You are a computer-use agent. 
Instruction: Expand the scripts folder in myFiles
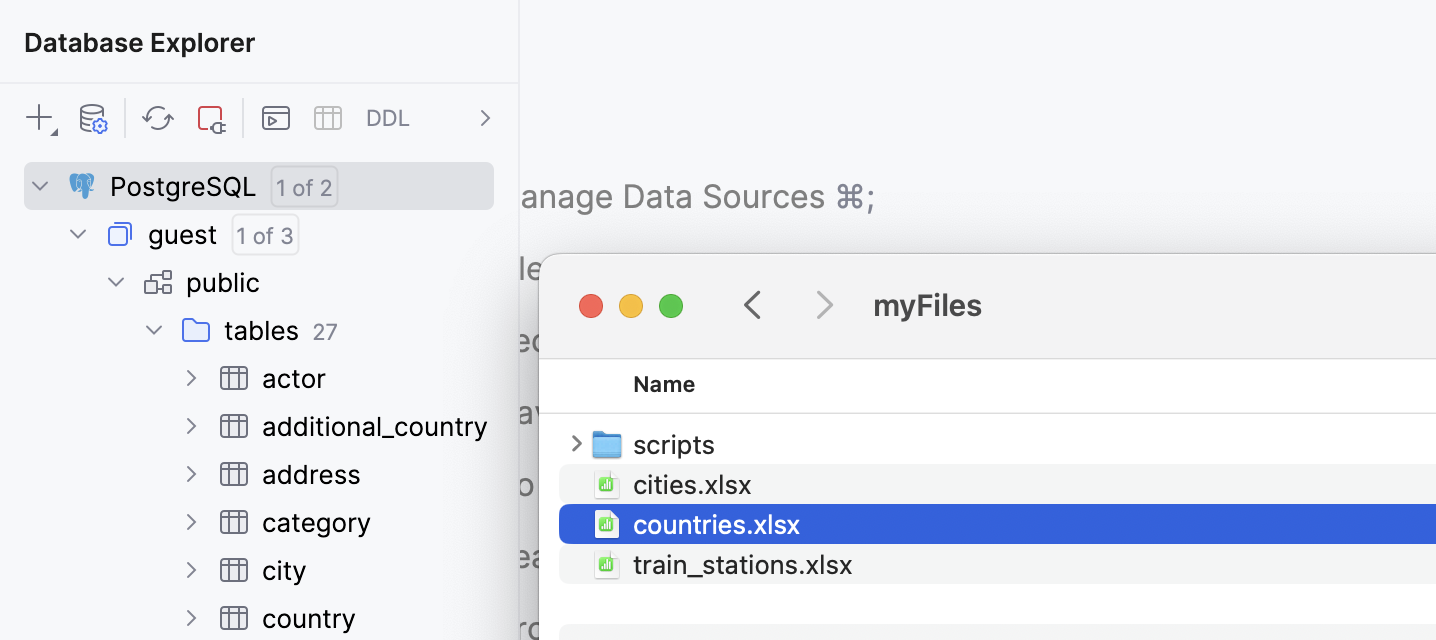point(575,444)
